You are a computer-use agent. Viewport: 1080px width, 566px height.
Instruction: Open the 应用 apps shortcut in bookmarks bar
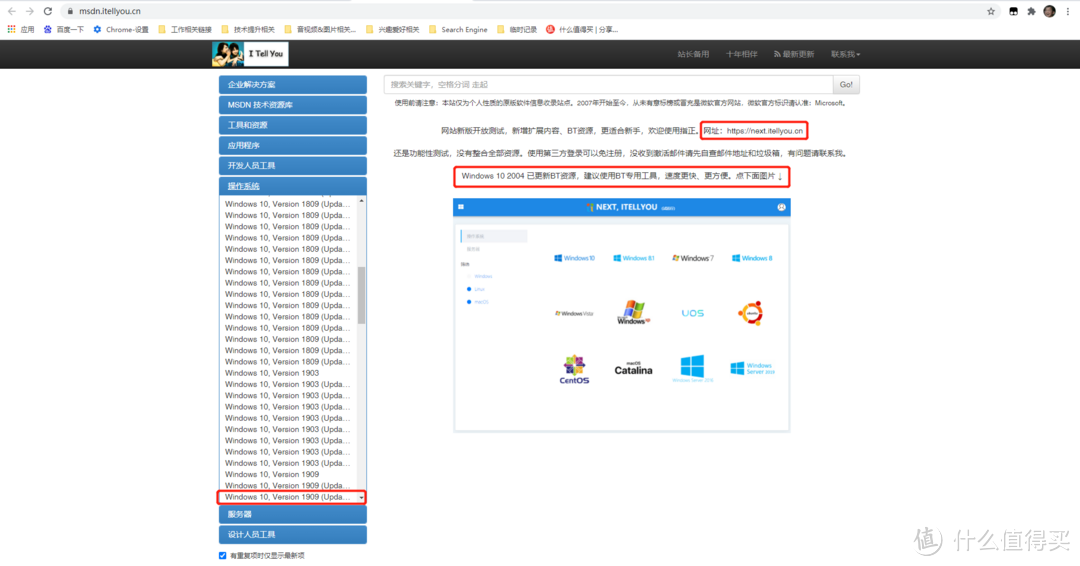(x=21, y=30)
